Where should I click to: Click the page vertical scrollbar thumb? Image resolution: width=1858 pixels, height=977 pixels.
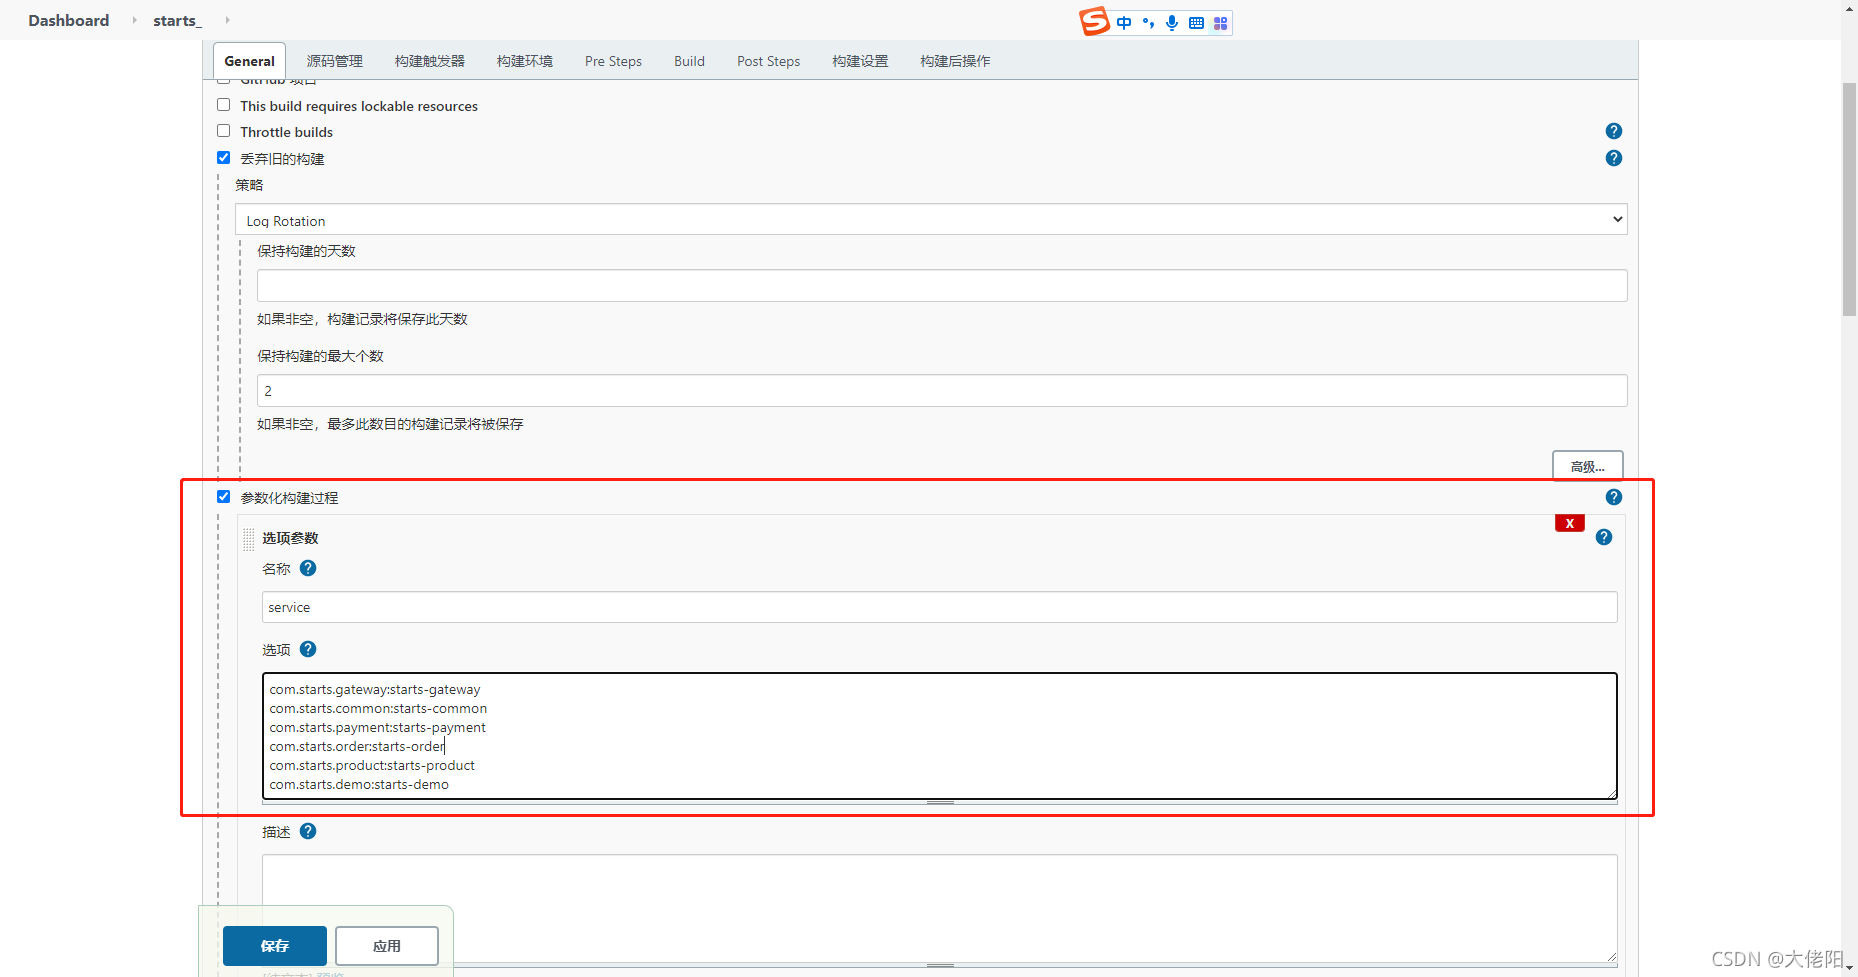pos(1849,200)
